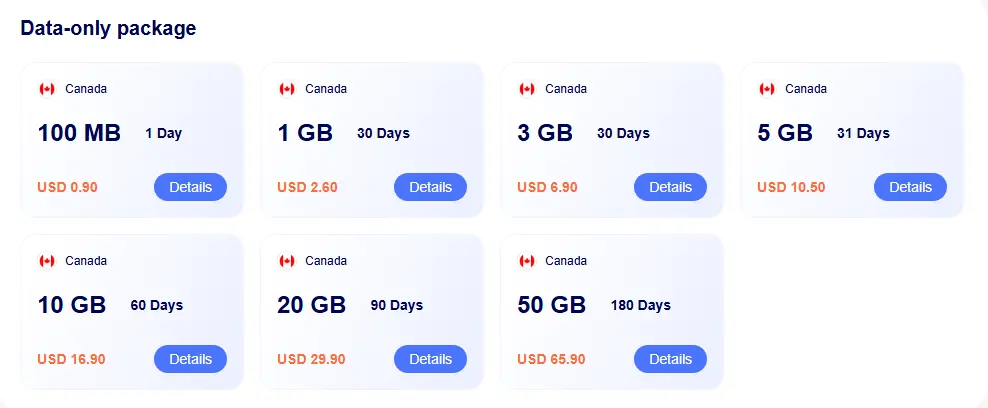Click the 180 Days validity label
Viewport: 988px width, 408px height.
(640, 305)
